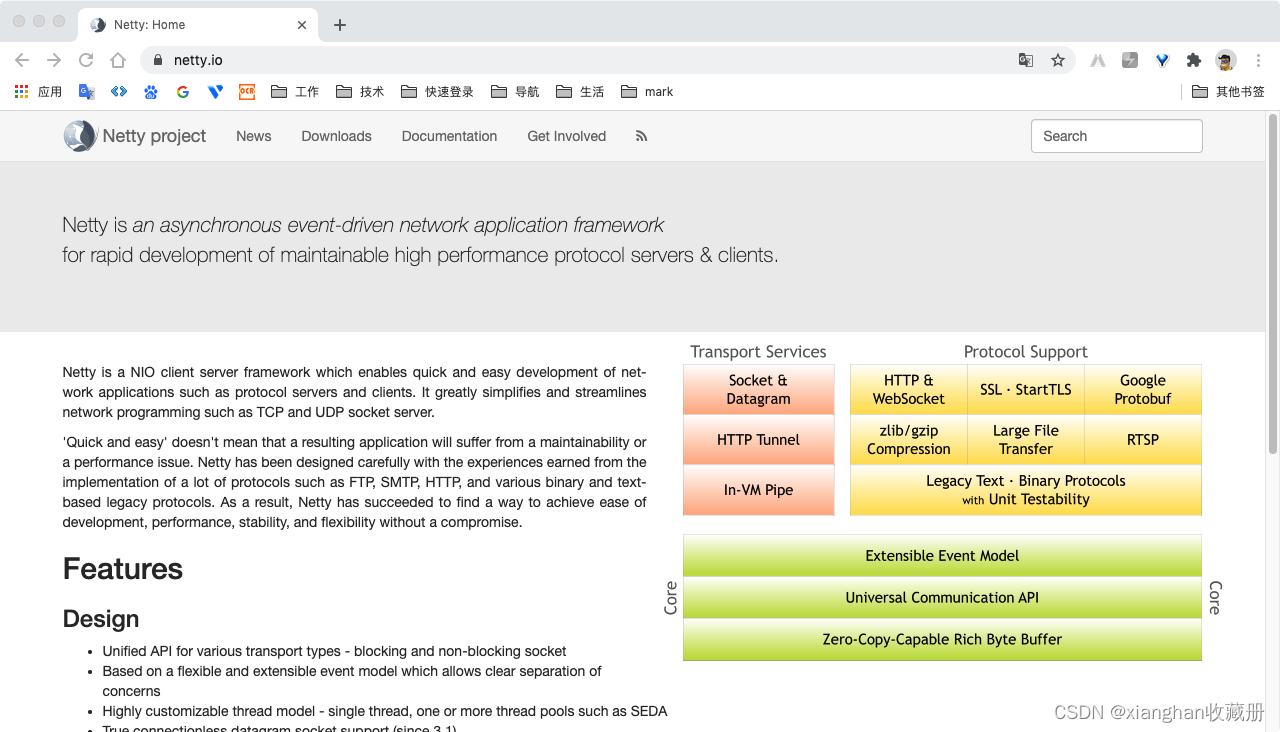Open the 快速登录 bookmark folder

437,91
